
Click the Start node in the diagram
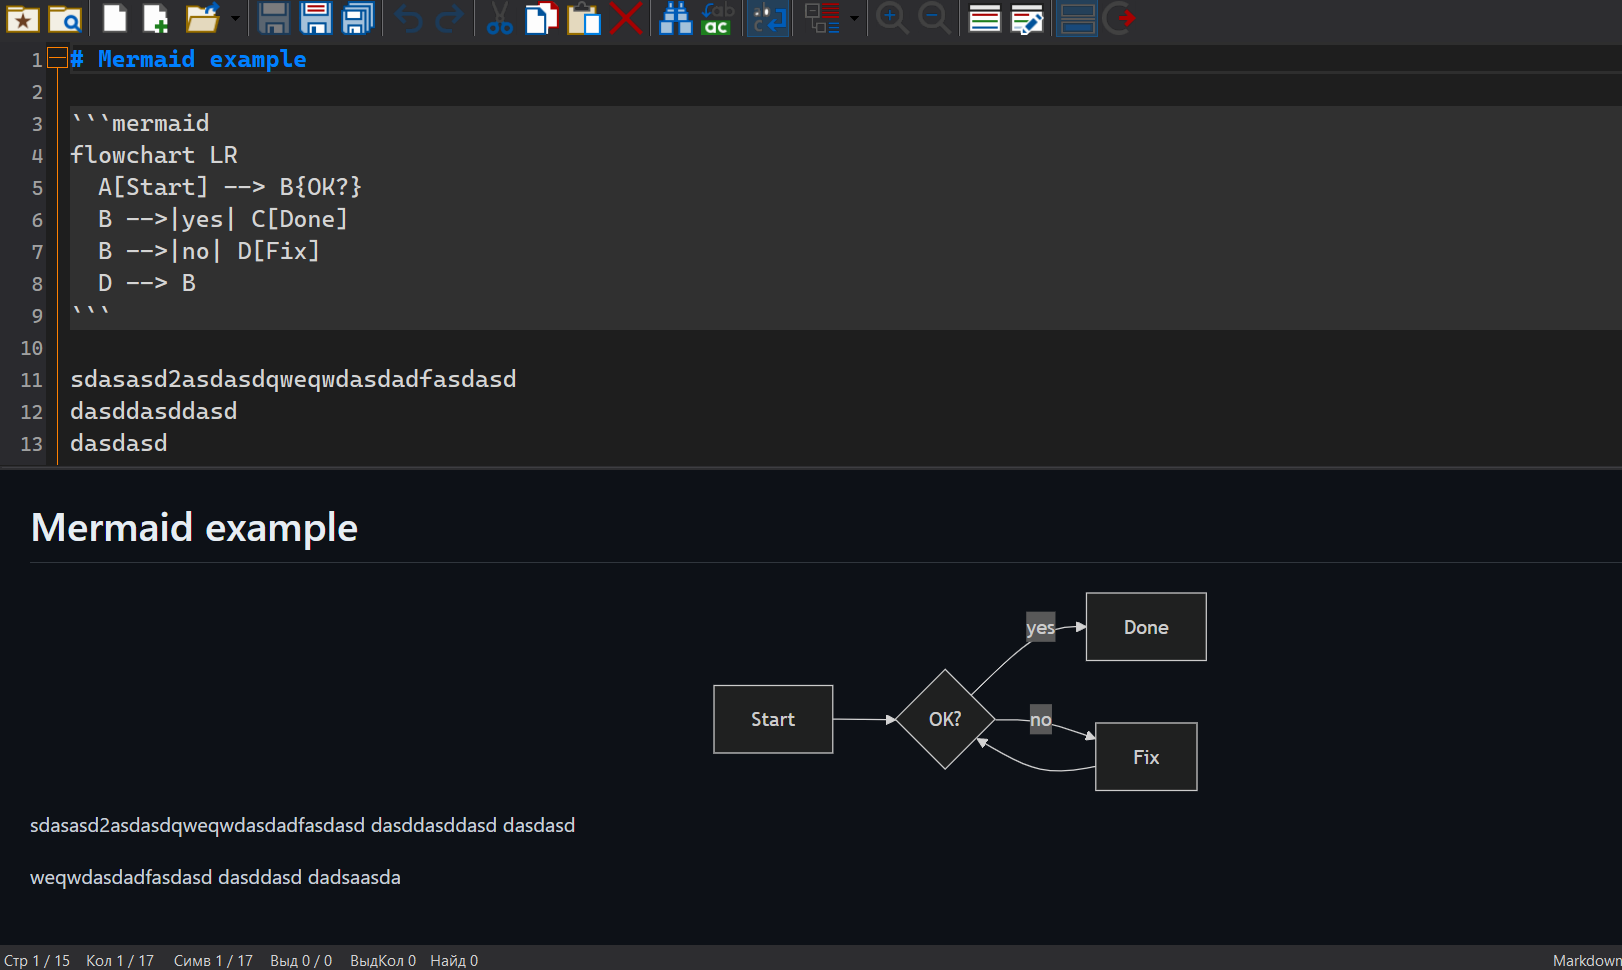coord(773,719)
